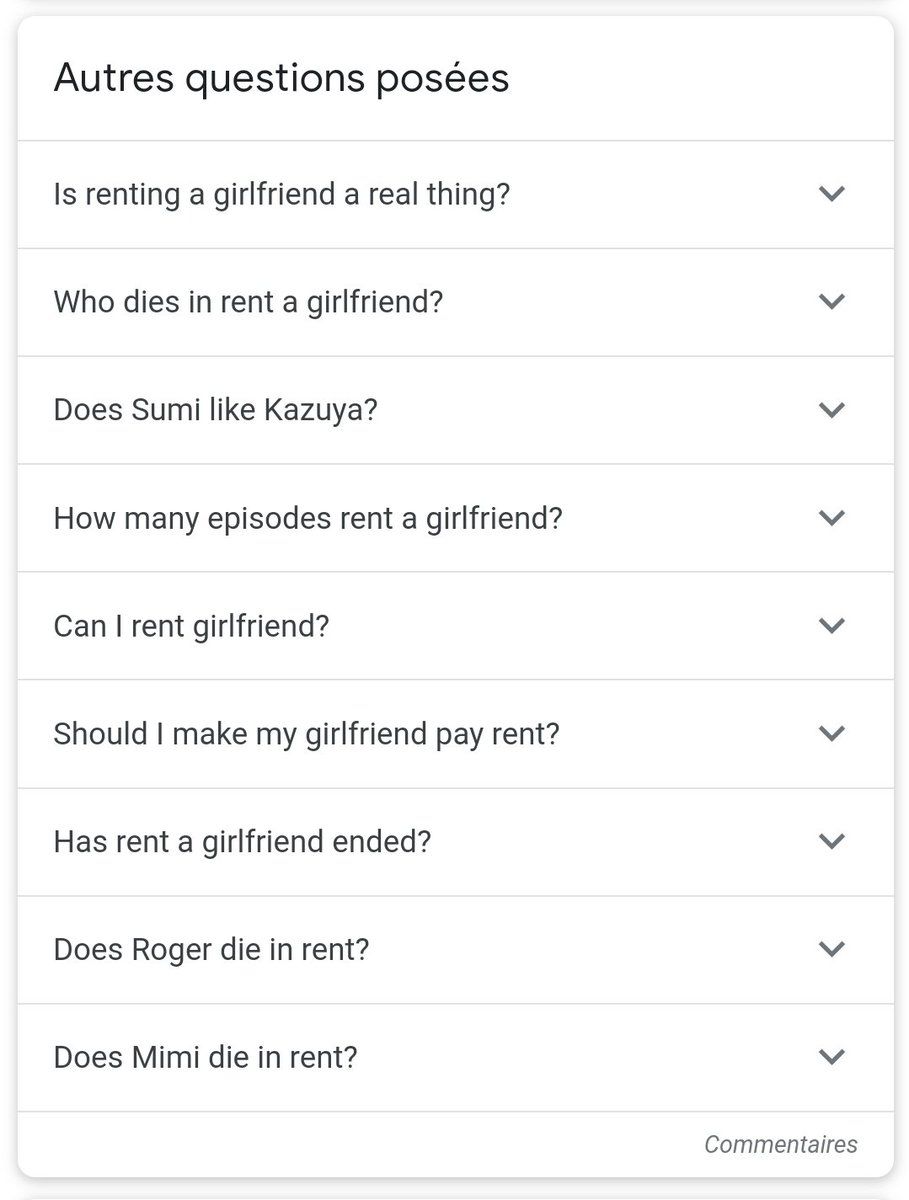The height and width of the screenshot is (1200, 909).
Task: Click the 'Autres questions posées' heading
Action: click(281, 78)
